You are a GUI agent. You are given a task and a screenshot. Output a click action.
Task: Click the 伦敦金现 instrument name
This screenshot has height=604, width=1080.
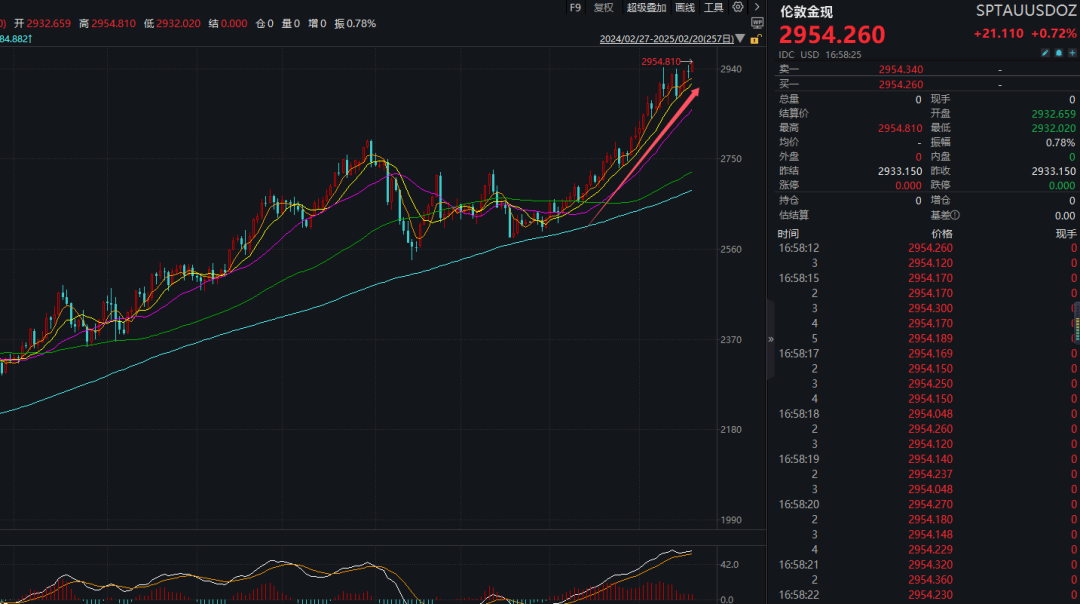click(x=806, y=12)
